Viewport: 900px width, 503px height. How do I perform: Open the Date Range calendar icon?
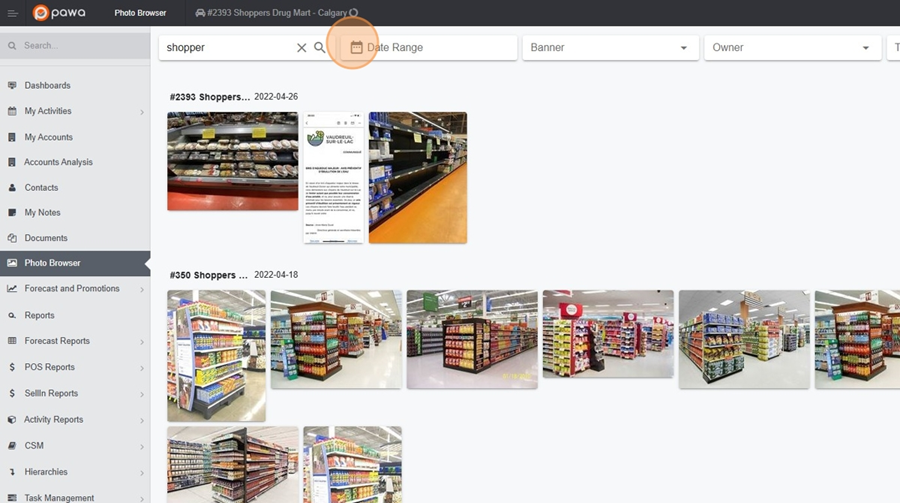coord(356,48)
